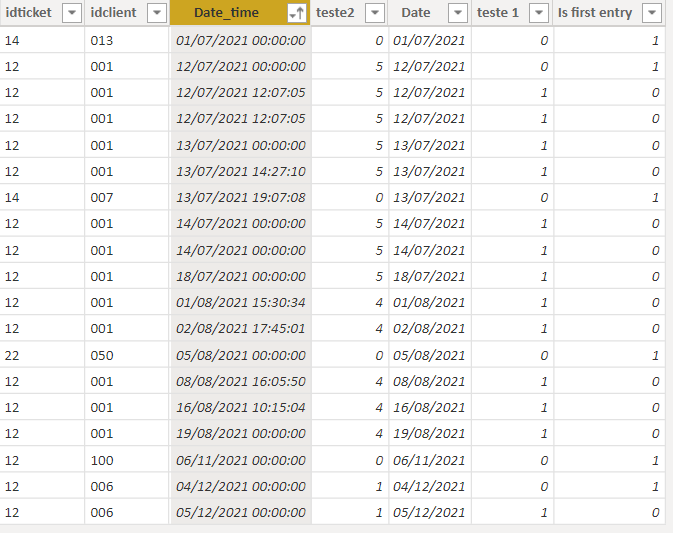Select the highlighted Date_time column header label
The height and width of the screenshot is (533, 673).
pyautogui.click(x=226, y=13)
